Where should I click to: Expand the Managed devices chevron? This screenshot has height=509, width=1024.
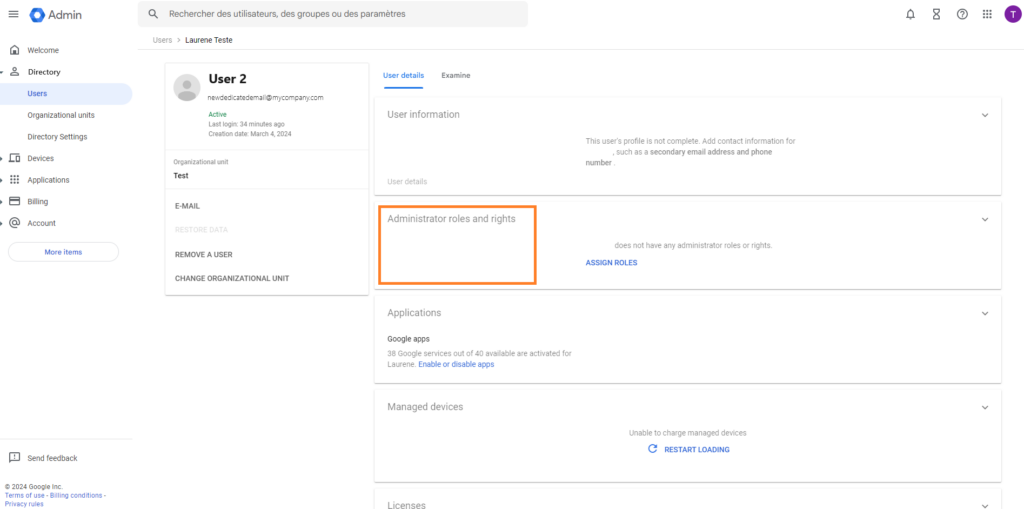click(x=985, y=408)
